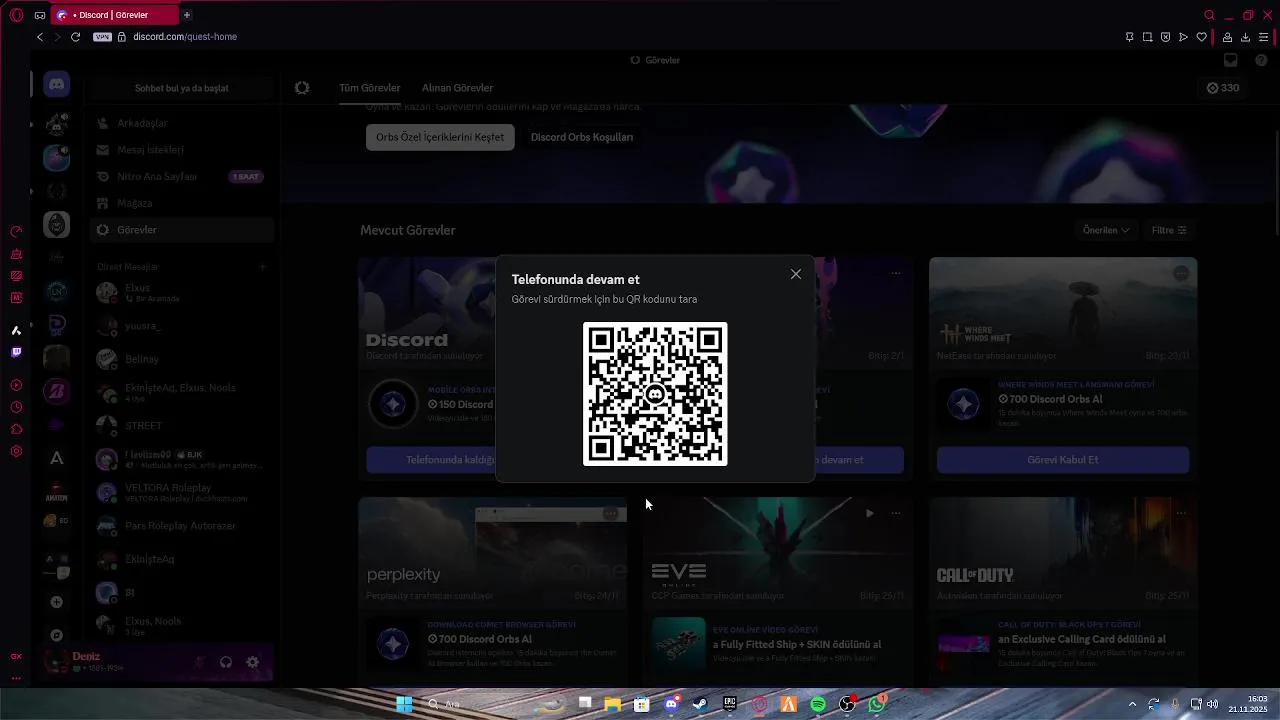Open the user settings gear icon
The width and height of the screenshot is (1280, 720).
(x=253, y=662)
